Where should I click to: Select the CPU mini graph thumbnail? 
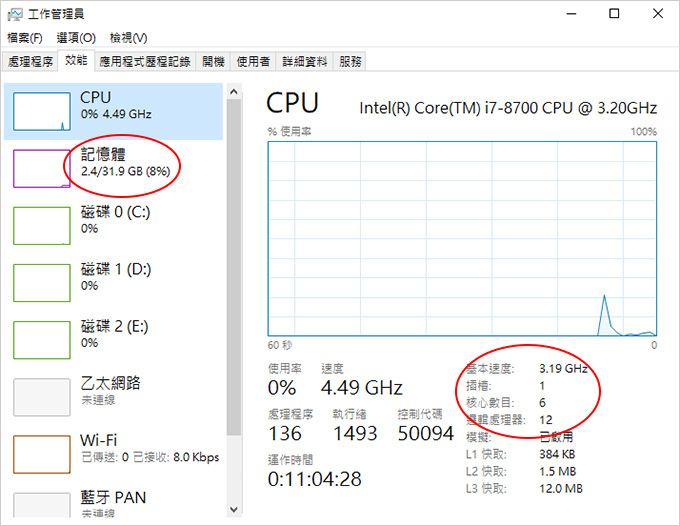(42, 111)
